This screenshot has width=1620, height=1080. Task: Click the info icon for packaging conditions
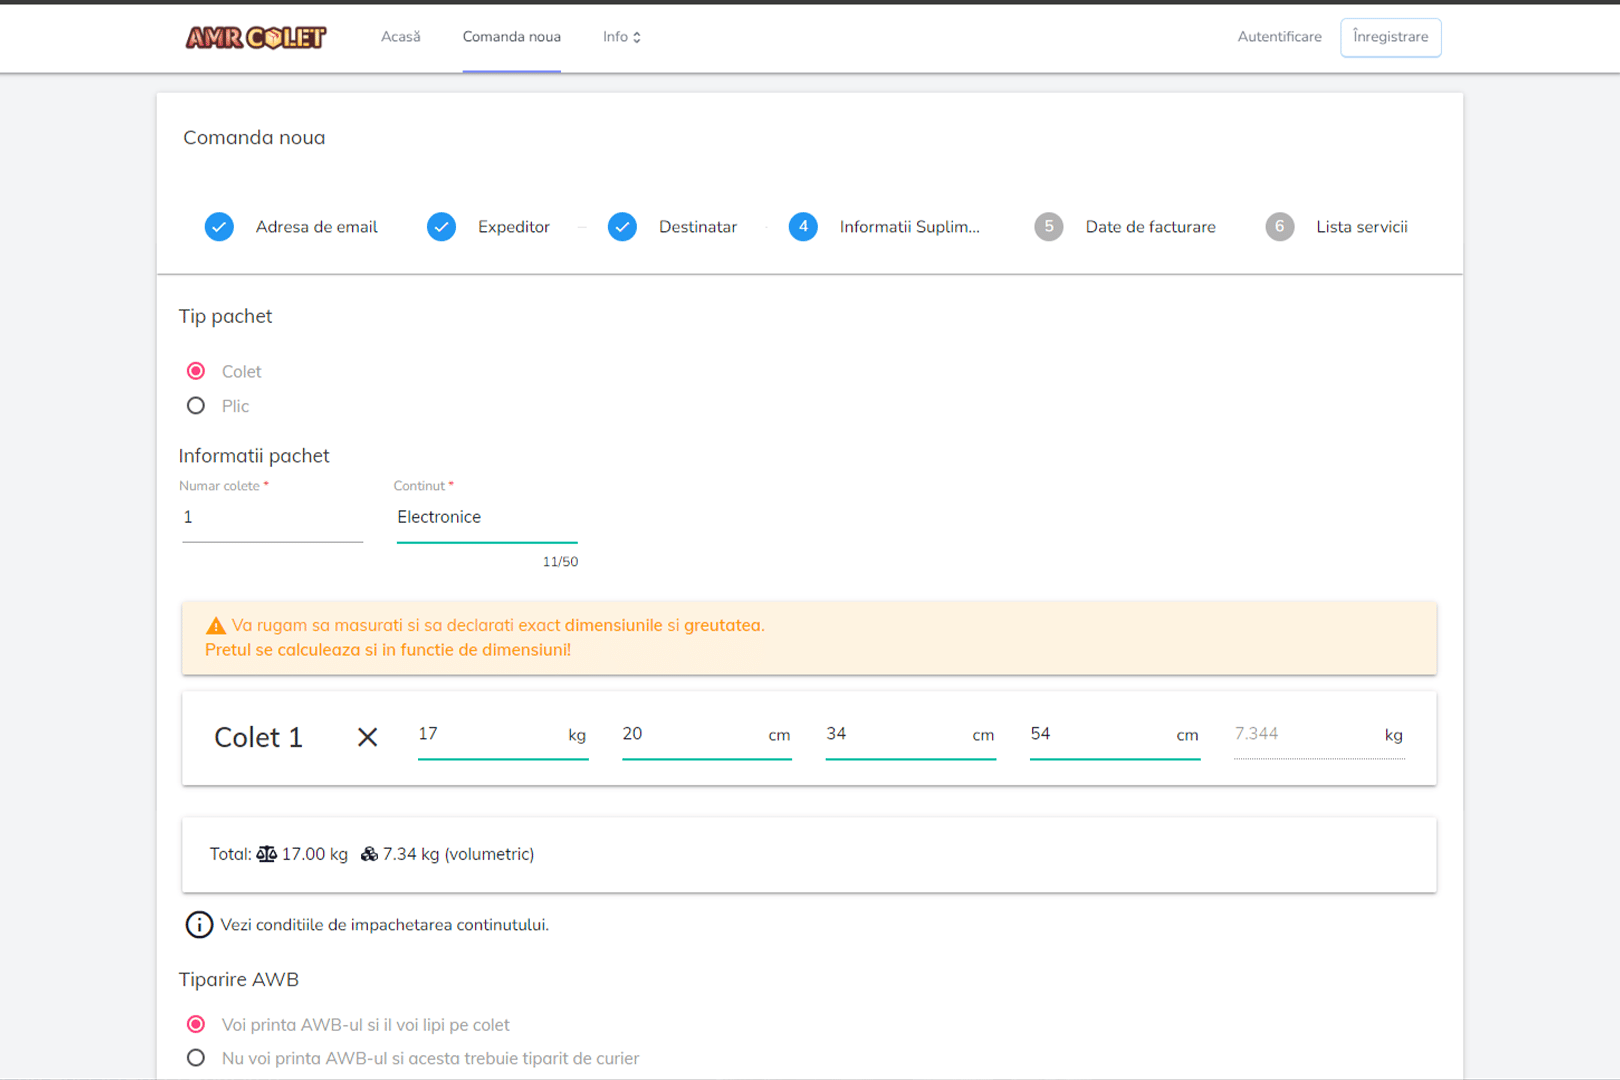[199, 925]
